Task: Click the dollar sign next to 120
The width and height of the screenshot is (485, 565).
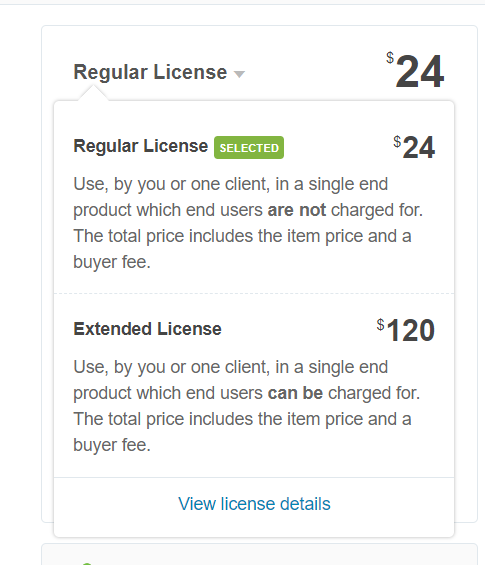Action: coord(381,325)
